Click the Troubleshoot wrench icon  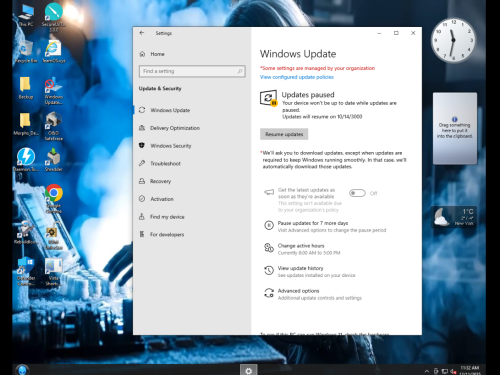pyautogui.click(x=142, y=163)
